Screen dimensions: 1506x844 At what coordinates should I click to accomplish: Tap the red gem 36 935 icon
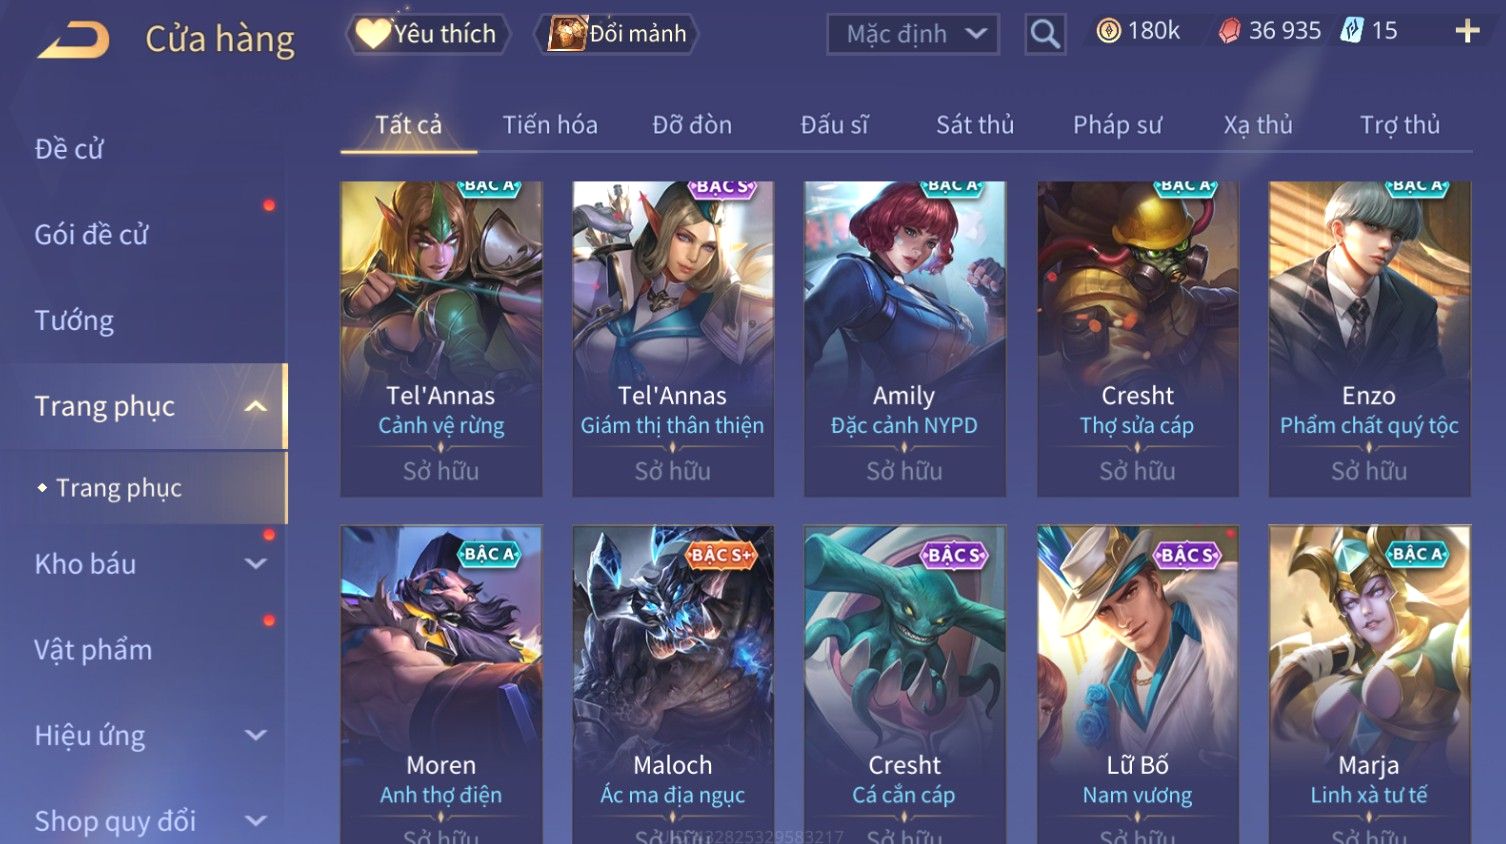[x=1229, y=32]
